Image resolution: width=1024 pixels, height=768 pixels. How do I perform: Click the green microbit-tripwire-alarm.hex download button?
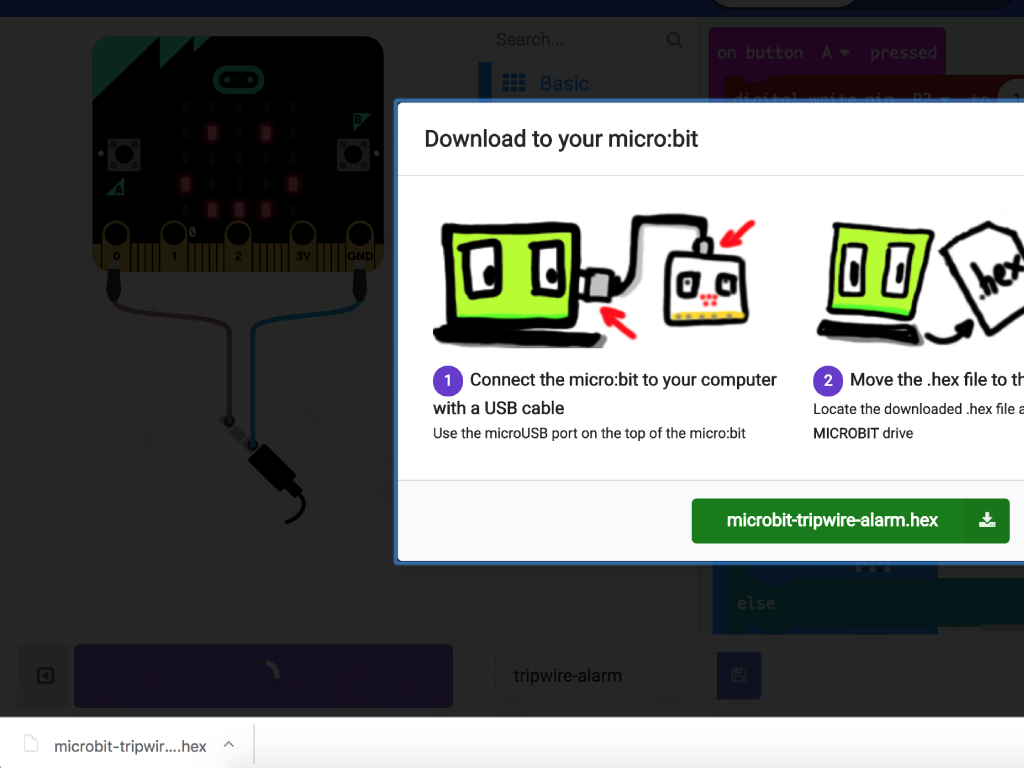point(850,520)
